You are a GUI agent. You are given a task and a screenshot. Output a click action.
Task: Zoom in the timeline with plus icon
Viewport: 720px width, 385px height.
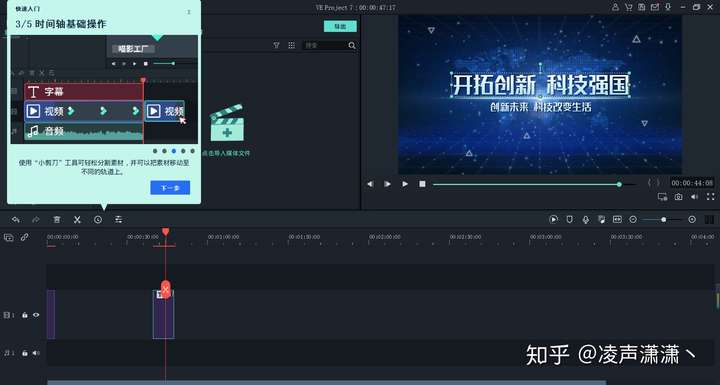(x=692, y=220)
